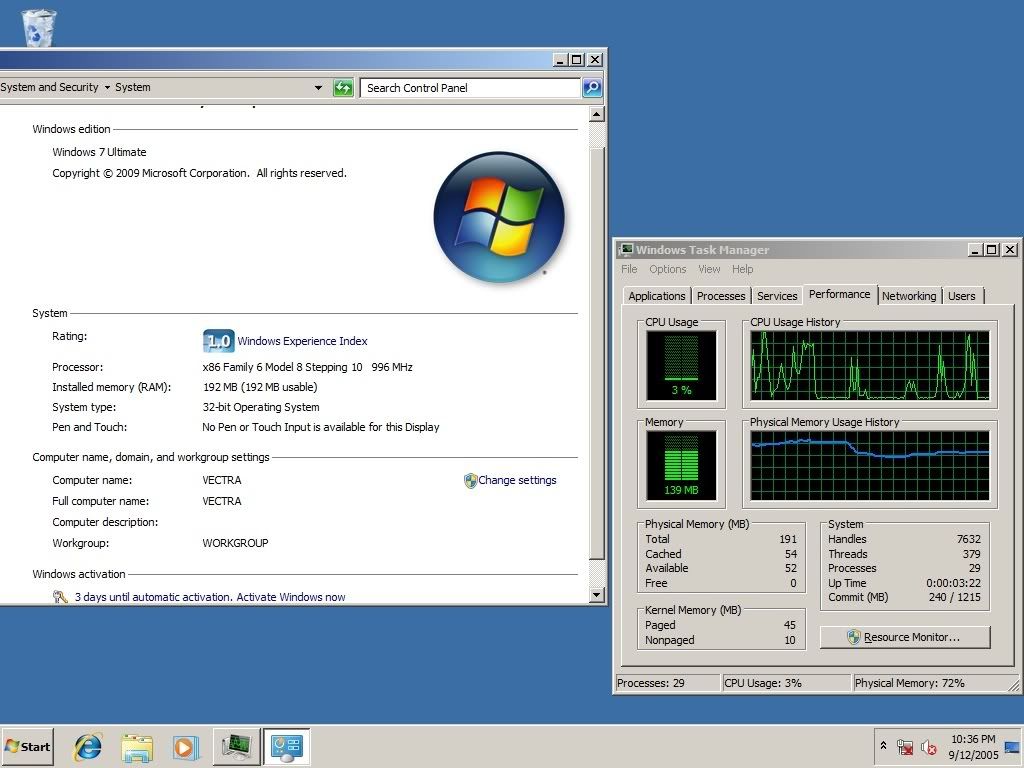The width and height of the screenshot is (1024, 768).
Task: Open Windows Media Player from taskbar
Action: (x=185, y=746)
